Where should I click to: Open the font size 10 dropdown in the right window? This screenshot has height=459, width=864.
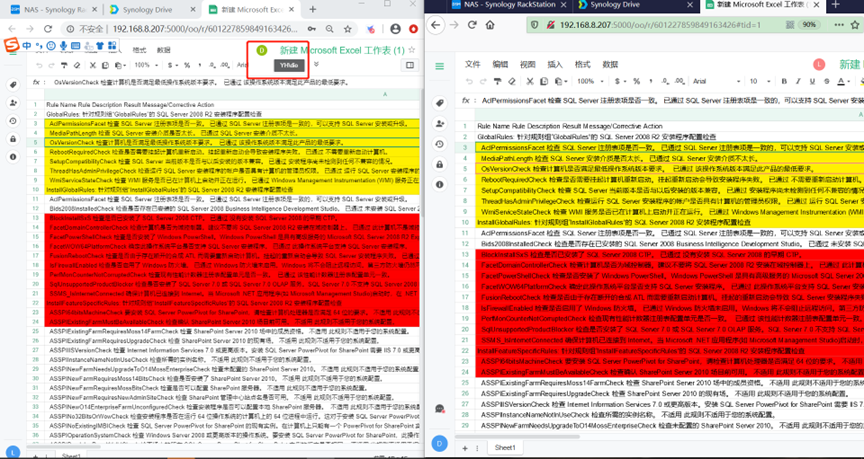click(x=758, y=82)
